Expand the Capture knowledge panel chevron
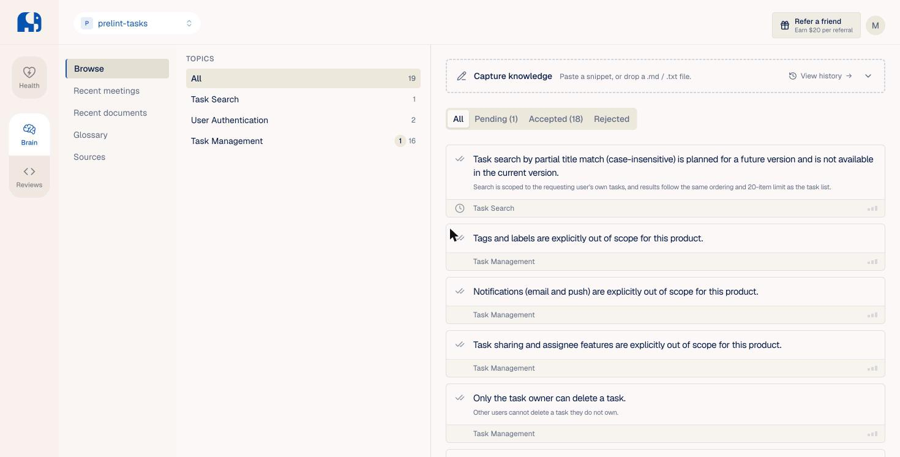The width and height of the screenshot is (900, 457). click(x=868, y=76)
